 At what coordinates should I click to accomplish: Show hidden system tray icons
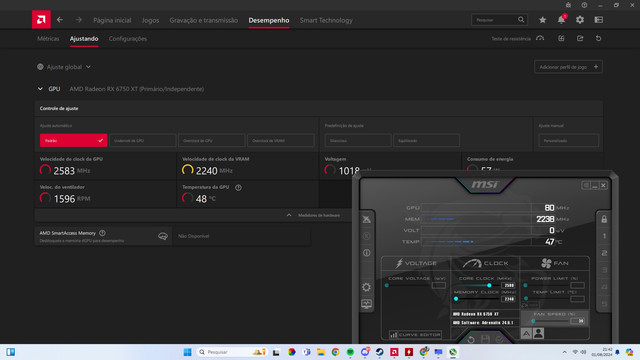pos(564,352)
